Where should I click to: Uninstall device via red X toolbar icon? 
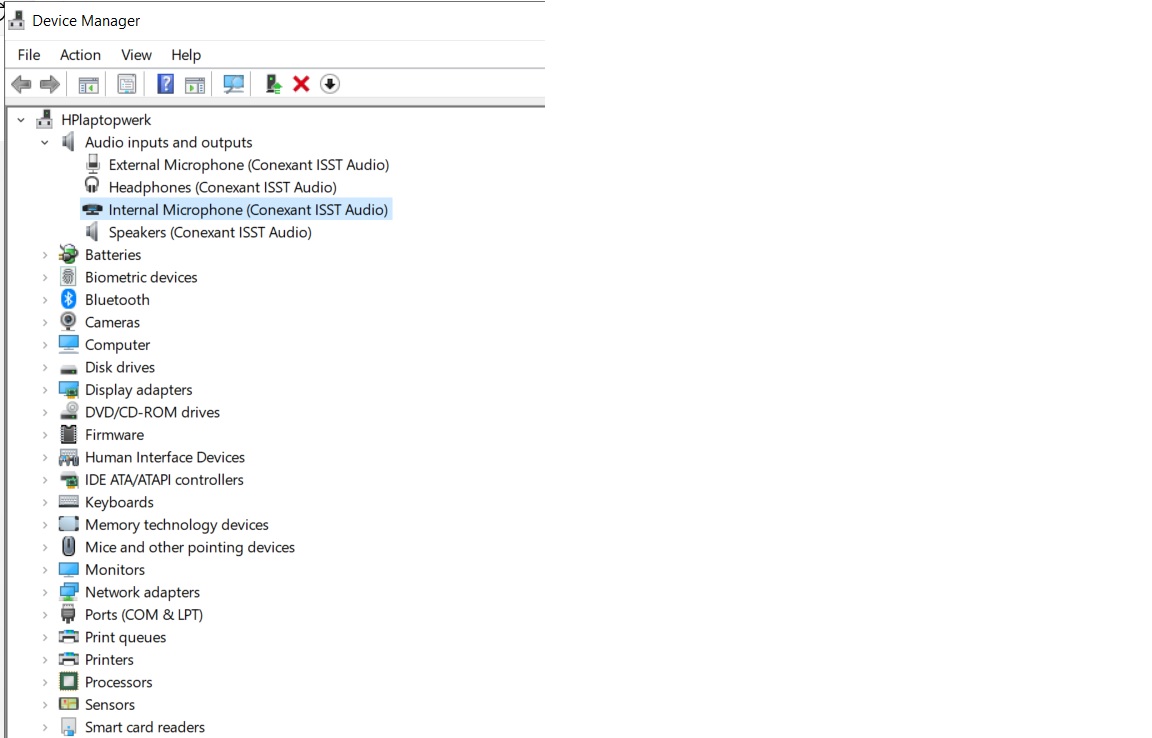pyautogui.click(x=301, y=84)
